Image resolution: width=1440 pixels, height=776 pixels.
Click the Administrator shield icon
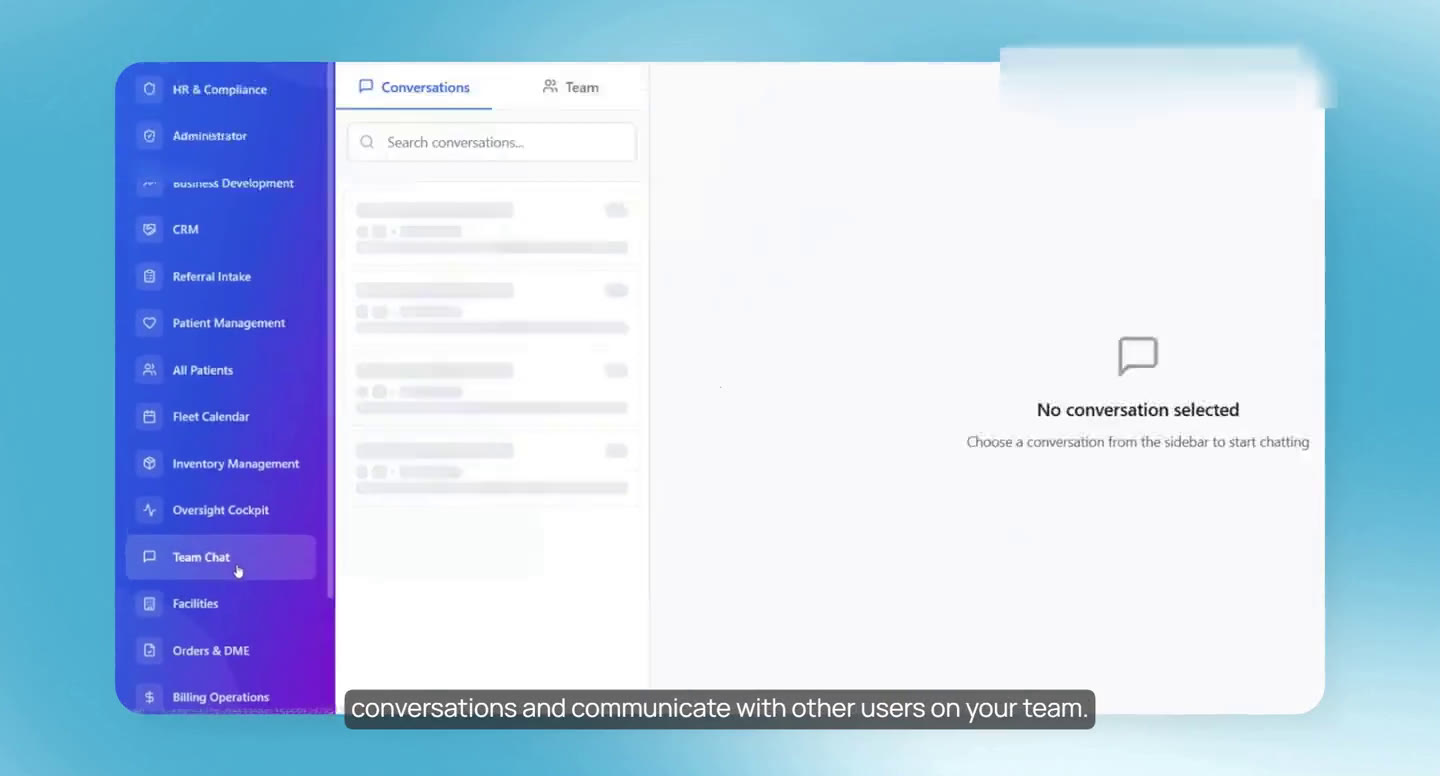click(x=150, y=136)
